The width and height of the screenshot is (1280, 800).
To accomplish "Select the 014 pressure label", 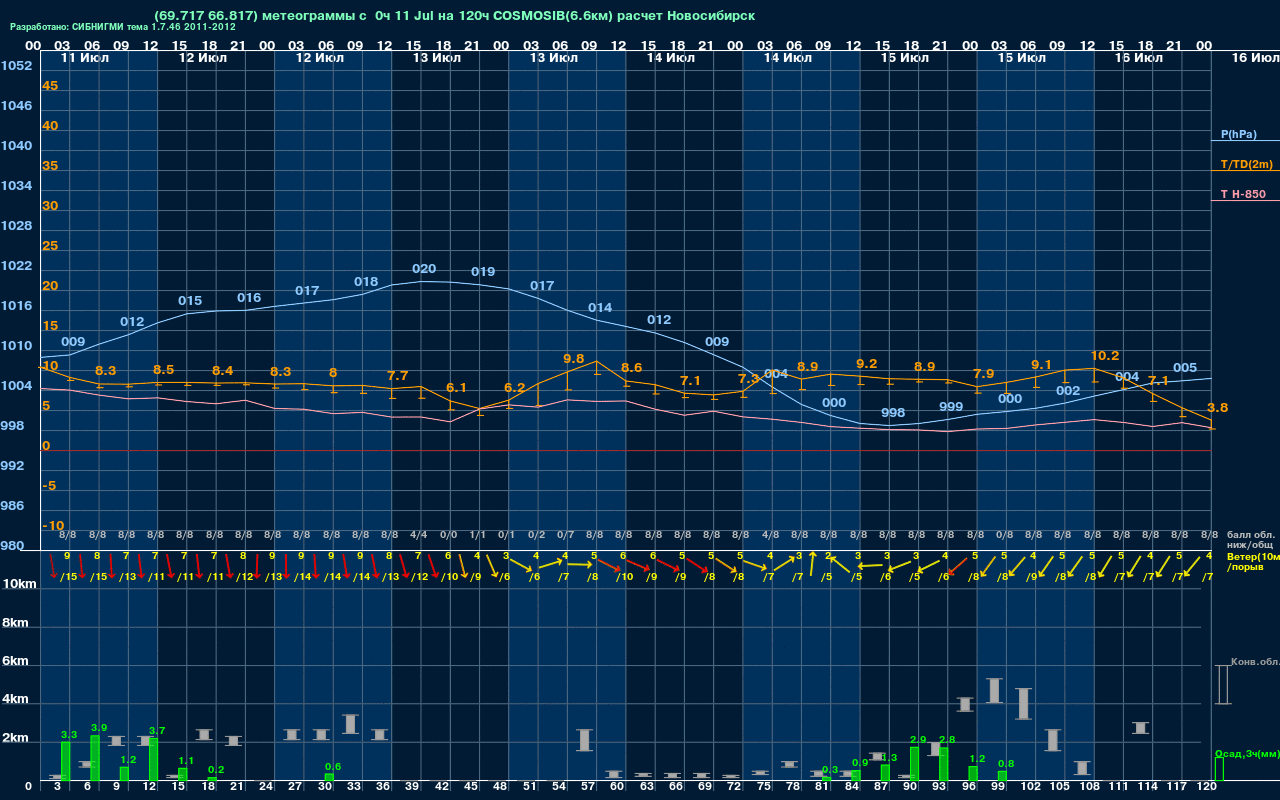I will point(600,308).
